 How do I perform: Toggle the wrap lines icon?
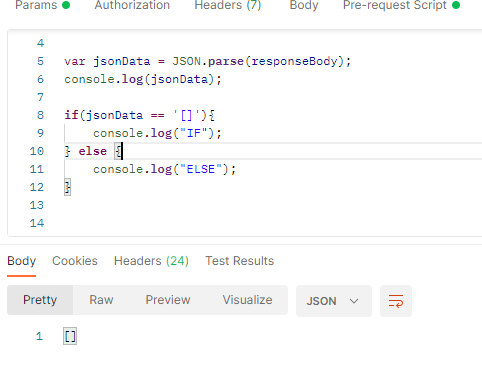point(396,301)
